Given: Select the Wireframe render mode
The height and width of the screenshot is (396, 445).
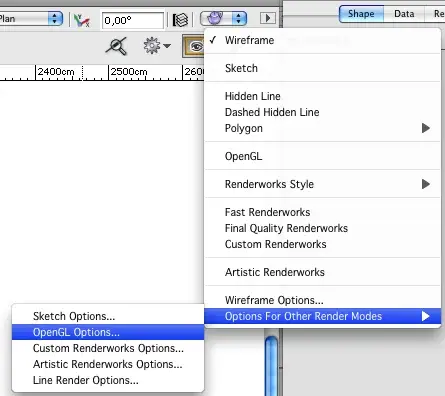Looking at the screenshot, I should tap(322, 40).
